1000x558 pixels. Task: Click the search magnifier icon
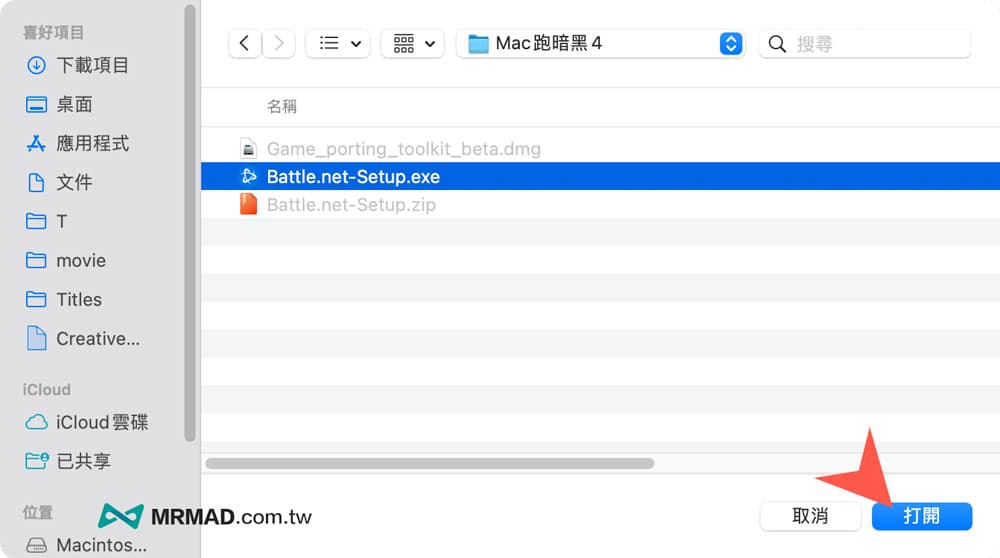point(777,44)
